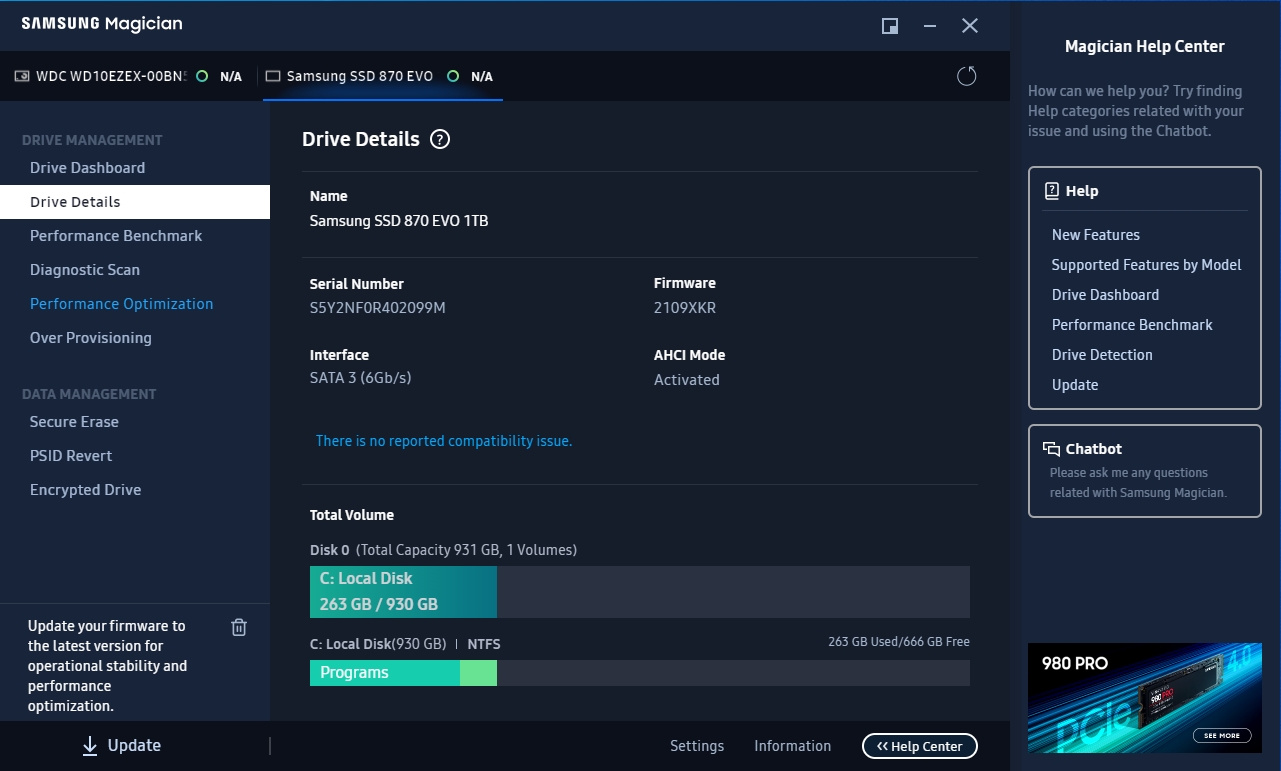The image size is (1281, 771).
Task: Click the Programs segment of the volume bar
Action: point(385,673)
